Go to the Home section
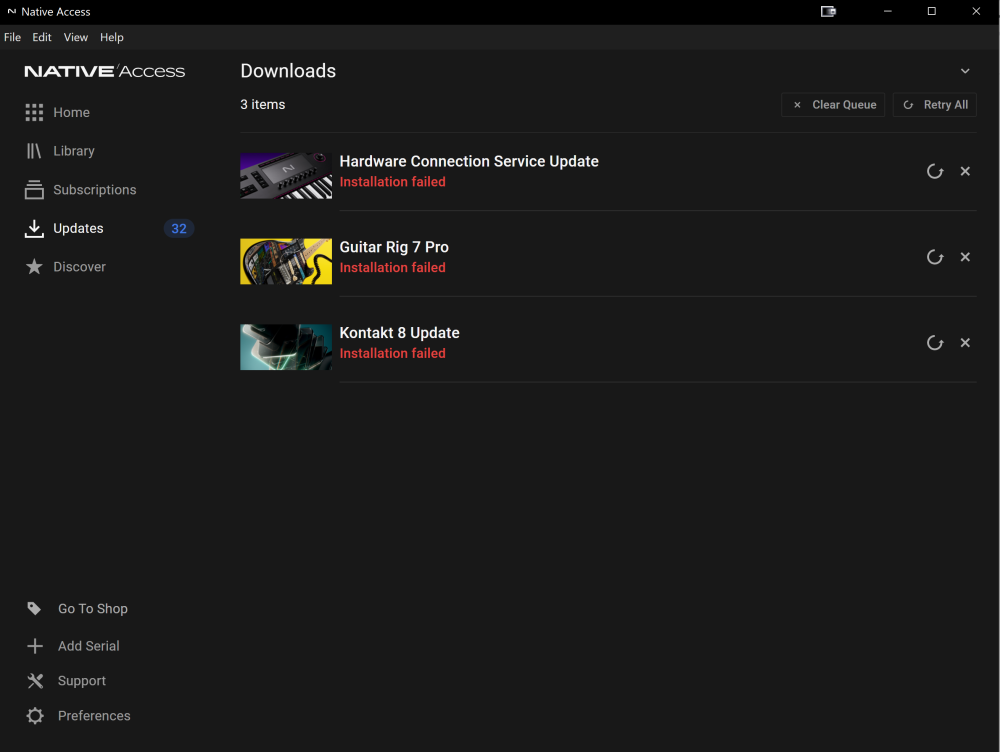Viewport: 1000px width, 752px height. [x=71, y=112]
